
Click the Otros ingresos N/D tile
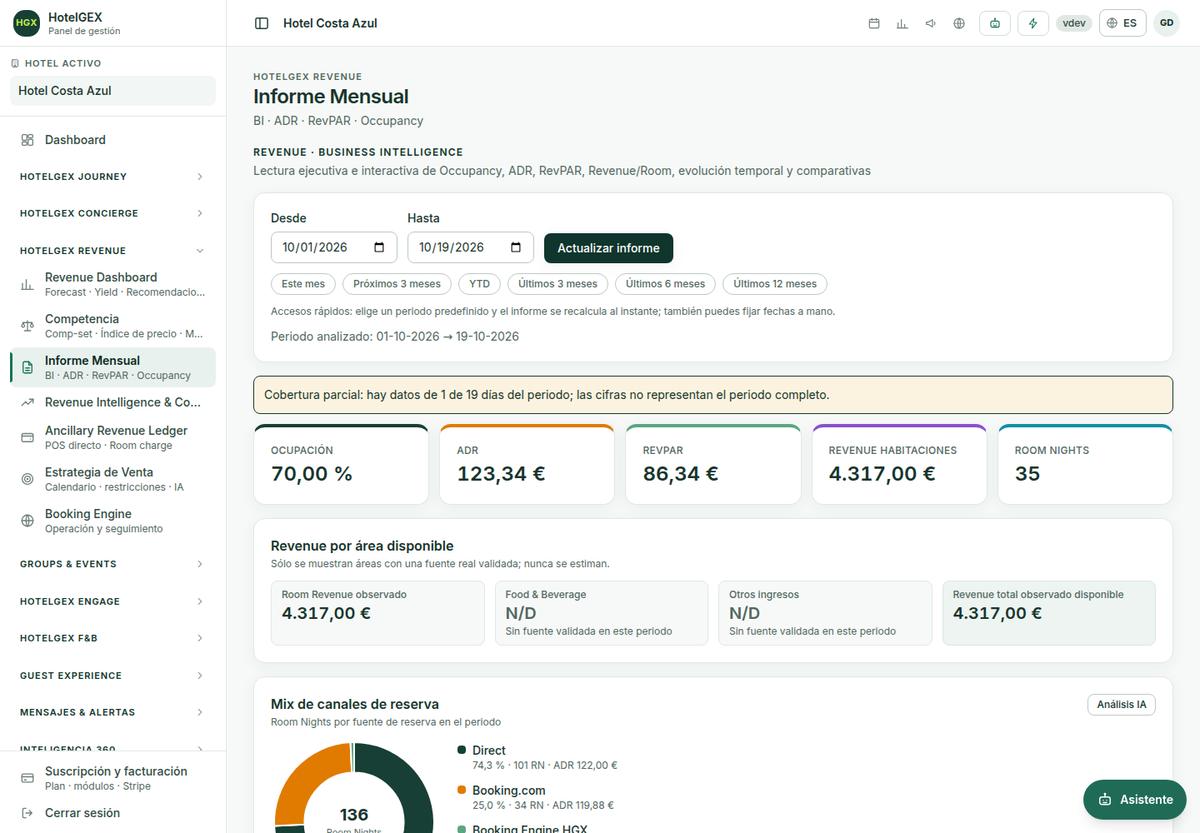[825, 613]
